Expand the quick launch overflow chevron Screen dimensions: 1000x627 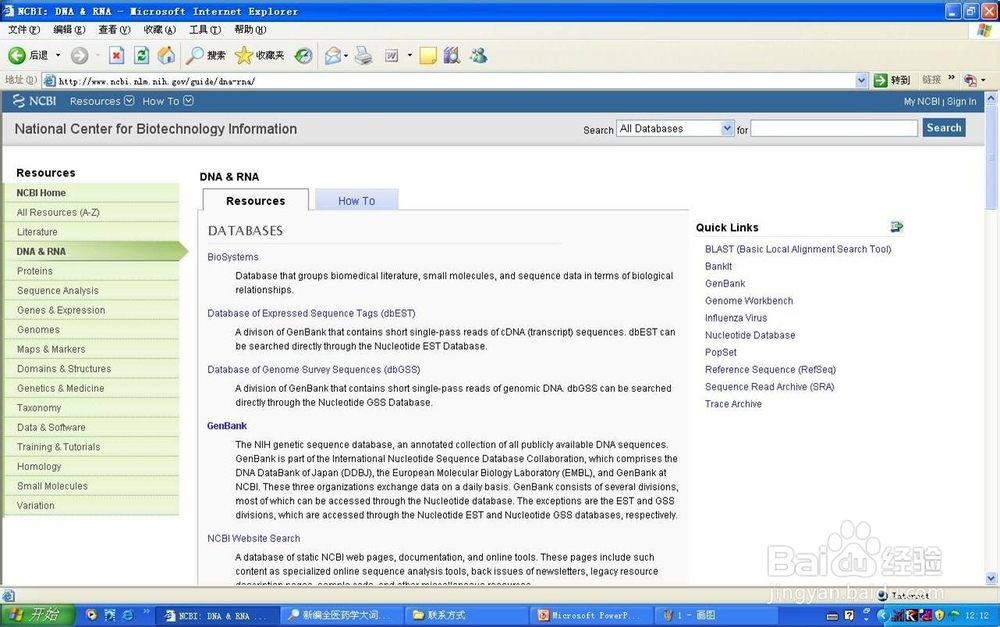(146, 613)
